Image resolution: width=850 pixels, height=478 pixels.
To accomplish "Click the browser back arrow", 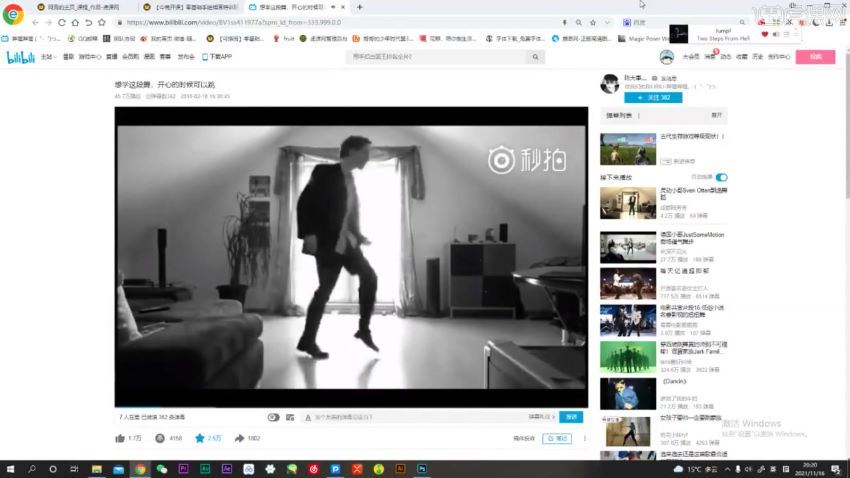I will point(35,22).
